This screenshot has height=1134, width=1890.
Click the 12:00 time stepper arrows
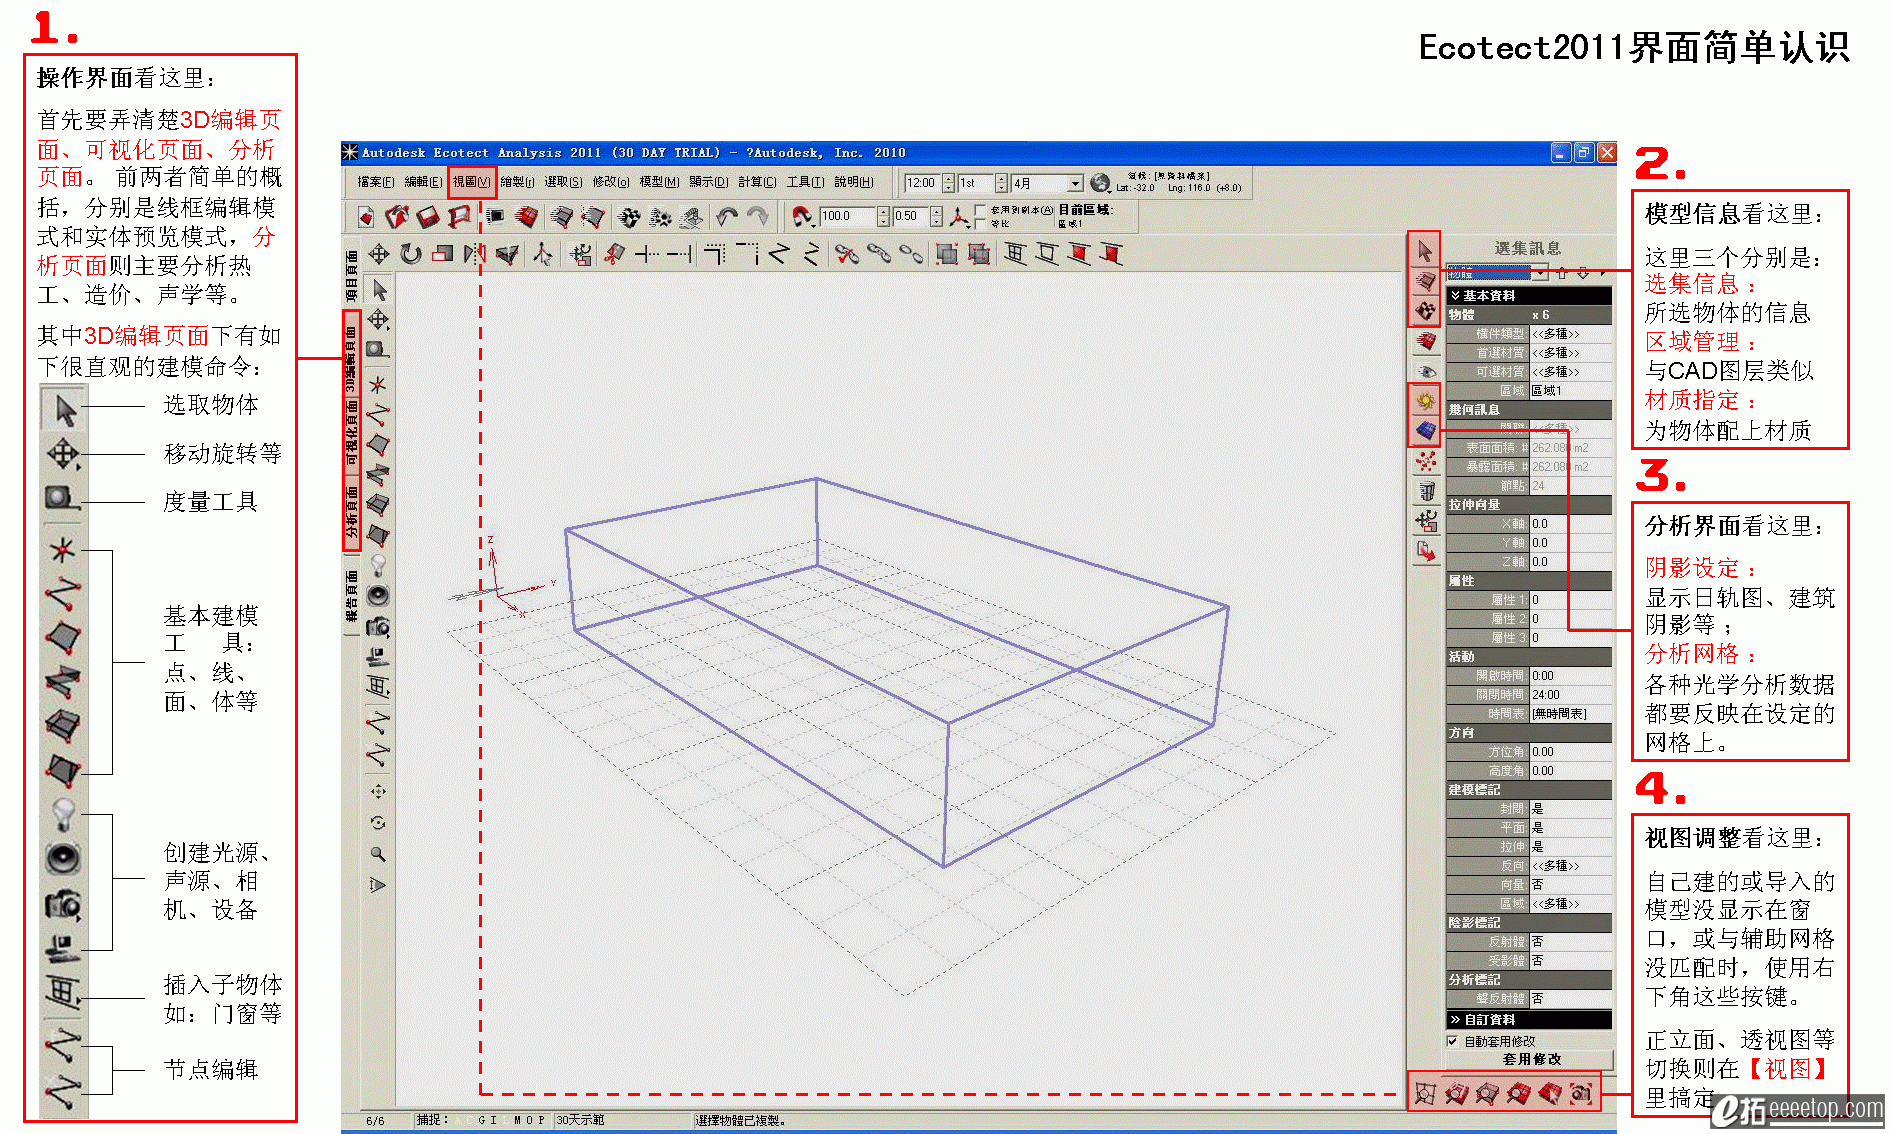point(948,184)
